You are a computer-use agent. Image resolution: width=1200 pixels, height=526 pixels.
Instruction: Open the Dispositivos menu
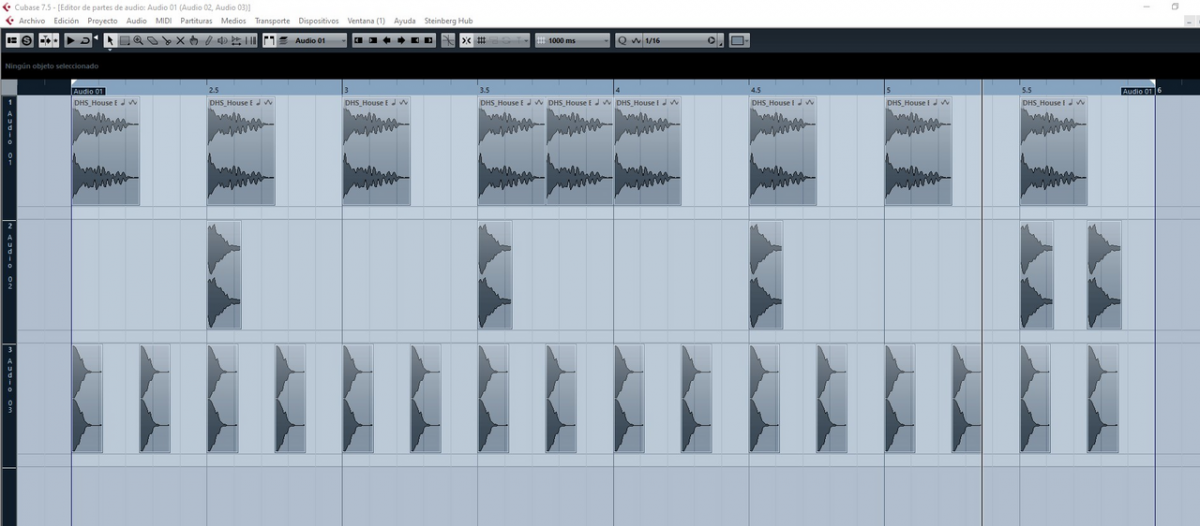pos(318,20)
